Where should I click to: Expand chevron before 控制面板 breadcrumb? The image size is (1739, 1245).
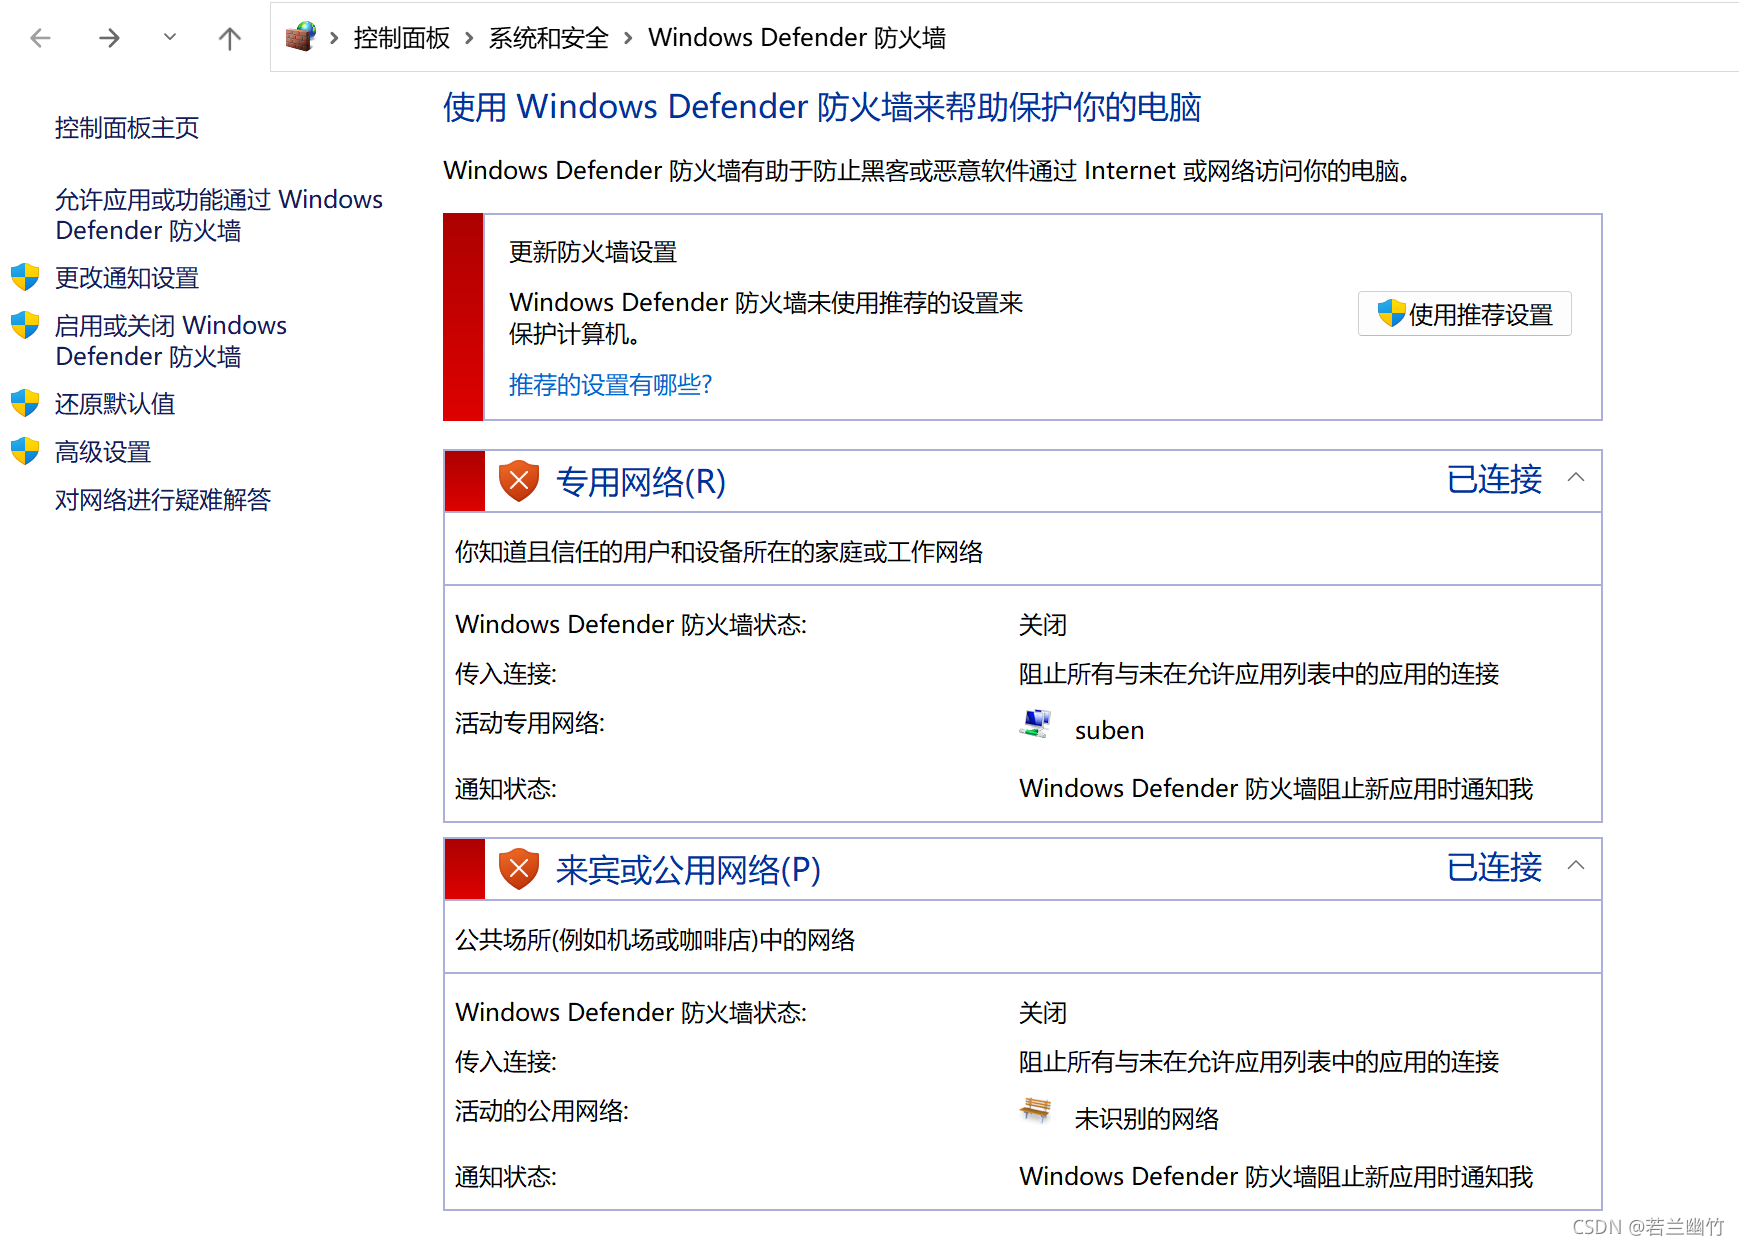tap(334, 38)
